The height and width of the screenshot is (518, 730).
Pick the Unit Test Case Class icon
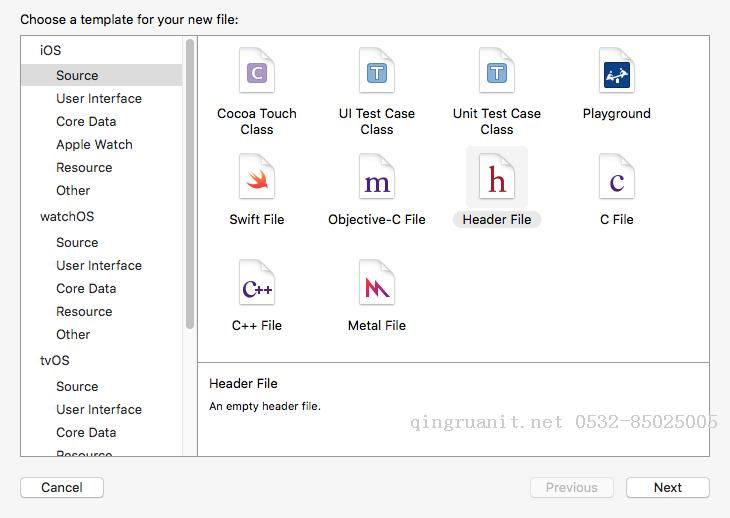click(x=497, y=71)
